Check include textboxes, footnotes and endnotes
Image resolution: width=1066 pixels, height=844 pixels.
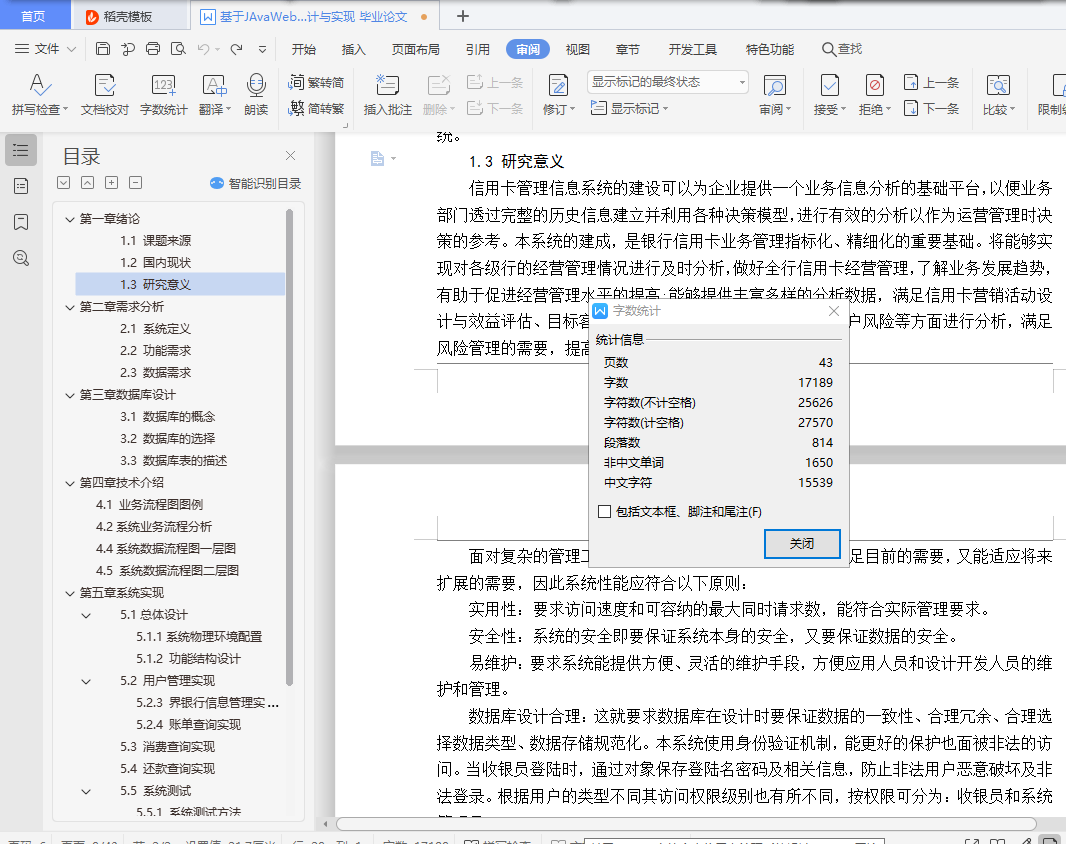604,511
